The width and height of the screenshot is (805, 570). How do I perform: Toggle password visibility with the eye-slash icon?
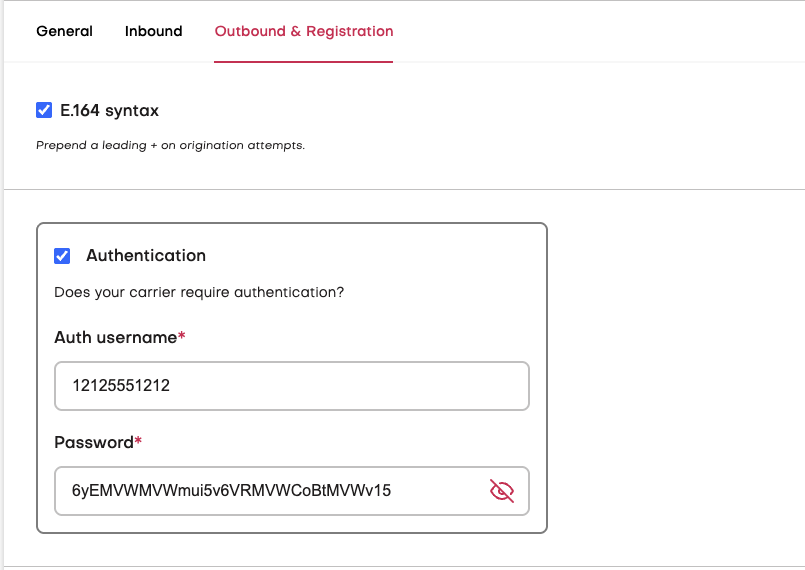502,490
